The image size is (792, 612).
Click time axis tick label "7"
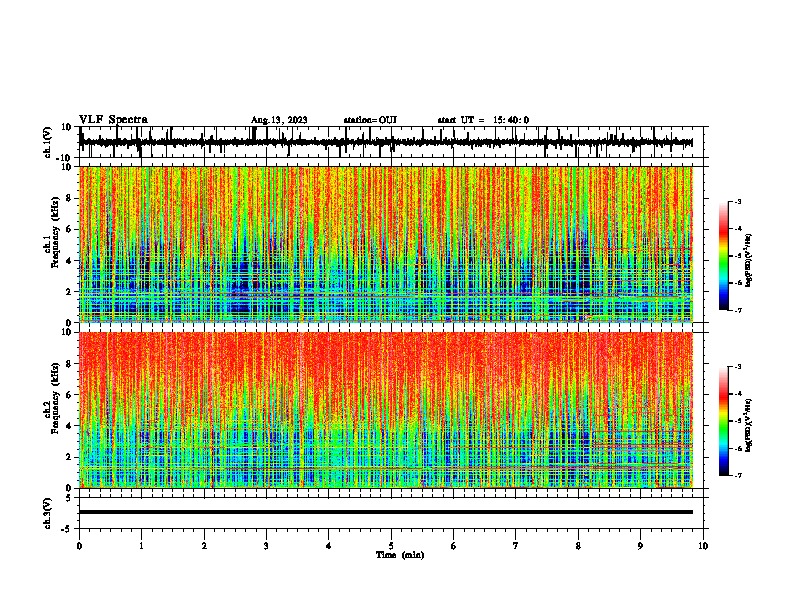516,546
